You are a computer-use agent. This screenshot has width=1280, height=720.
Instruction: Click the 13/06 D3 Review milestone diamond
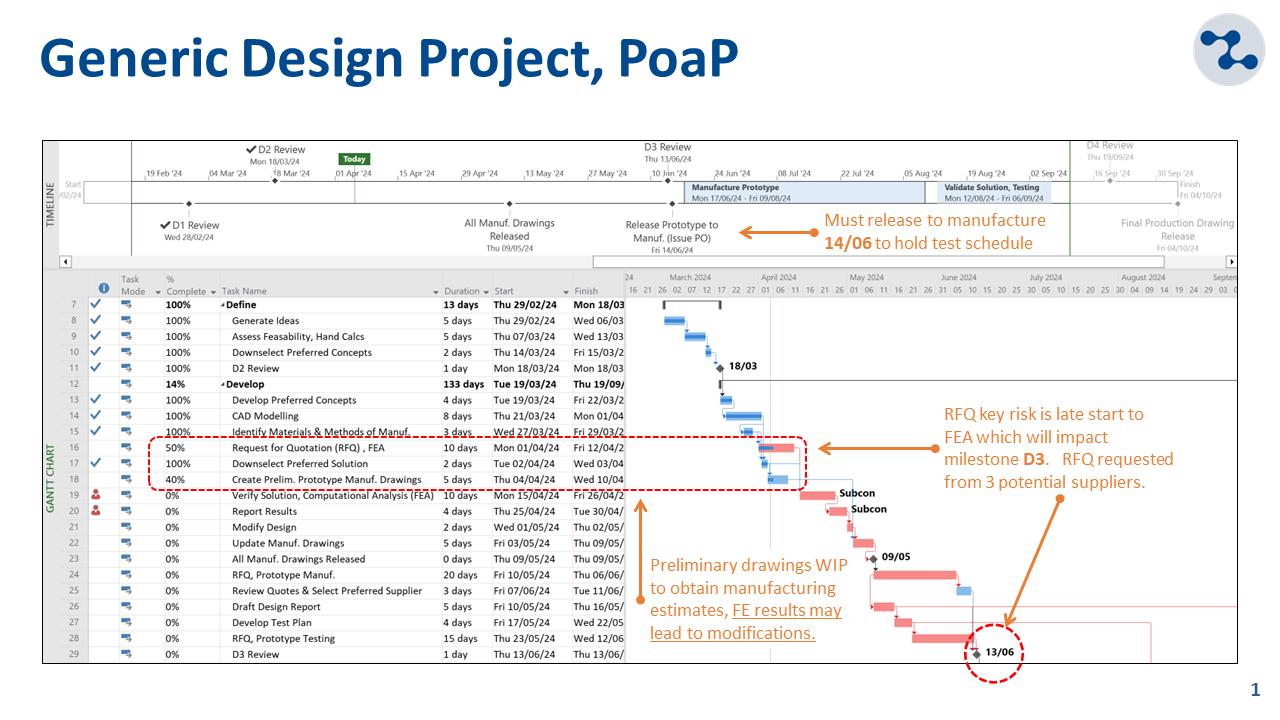[976, 654]
